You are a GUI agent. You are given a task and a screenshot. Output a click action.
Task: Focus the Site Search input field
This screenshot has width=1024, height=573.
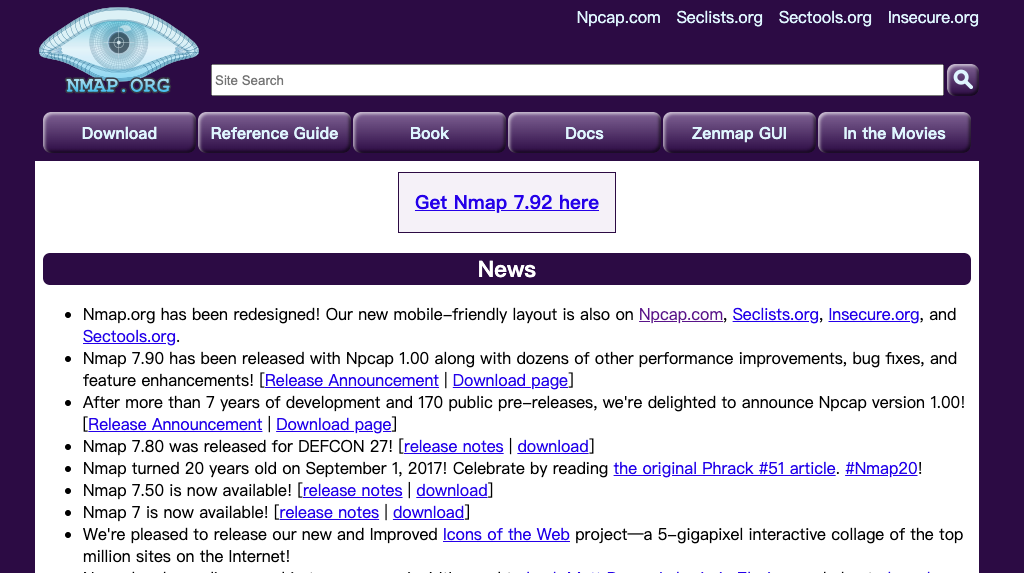point(577,80)
